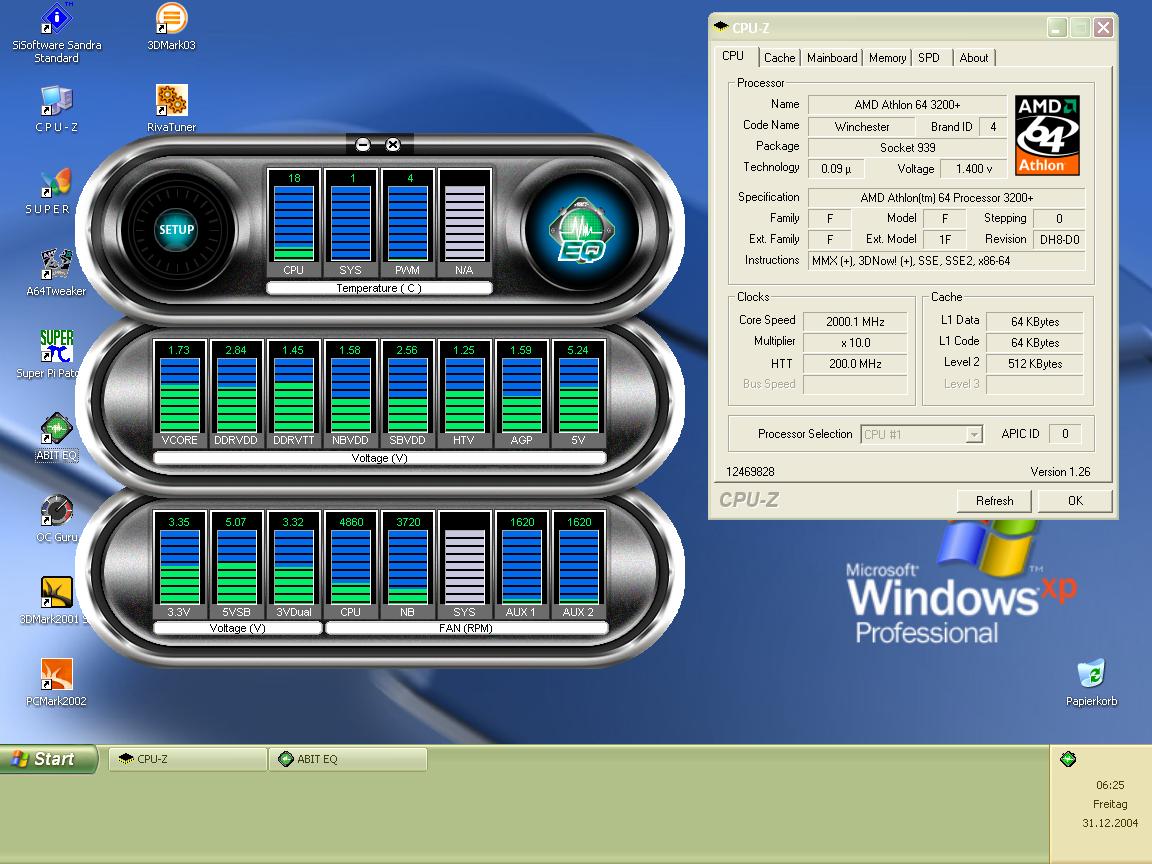
Task: Open the A64Tweaker desktop shortcut
Action: [56, 265]
